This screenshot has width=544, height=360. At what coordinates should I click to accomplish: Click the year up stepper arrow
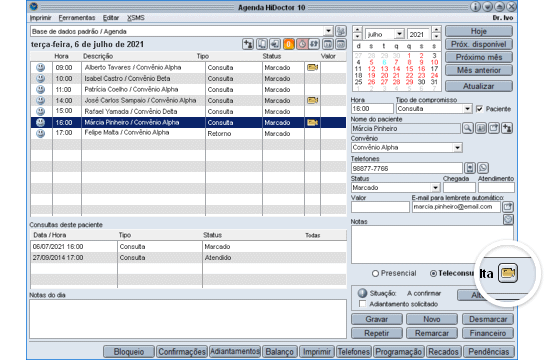coord(436,29)
